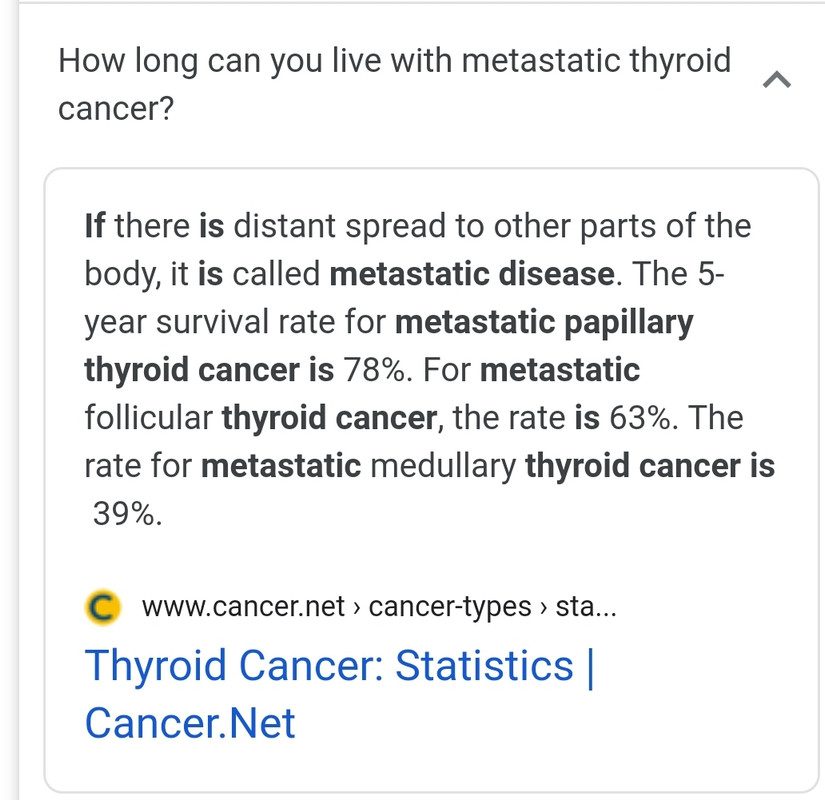Click the www.cancer.net breadcrumb URL
825x800 pixels.
[x=243, y=607]
